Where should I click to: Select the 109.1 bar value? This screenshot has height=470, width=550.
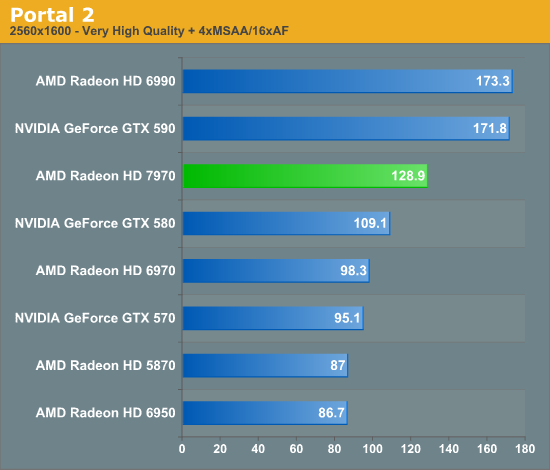[370, 223]
